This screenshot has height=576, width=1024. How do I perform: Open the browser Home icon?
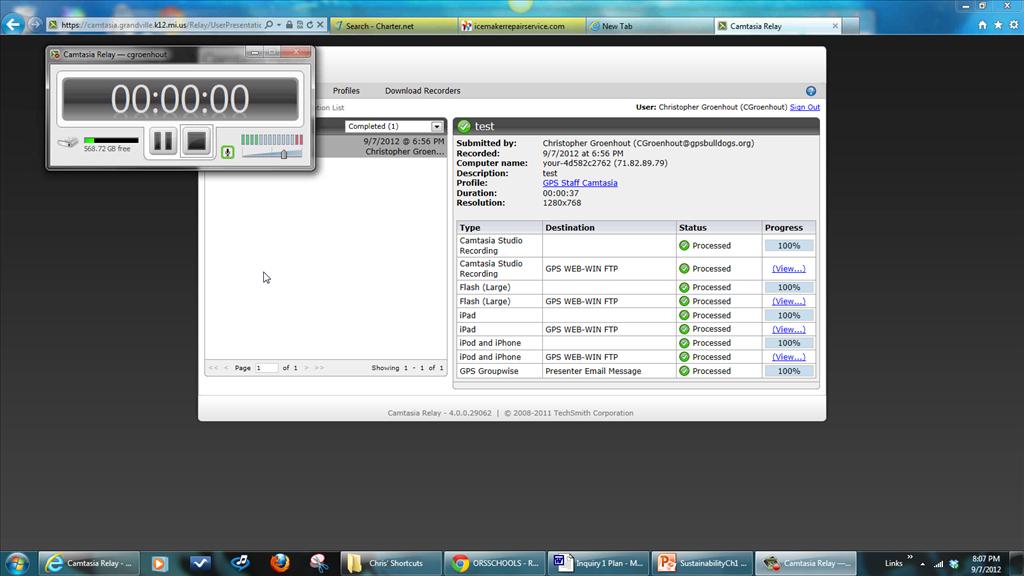[x=982, y=25]
